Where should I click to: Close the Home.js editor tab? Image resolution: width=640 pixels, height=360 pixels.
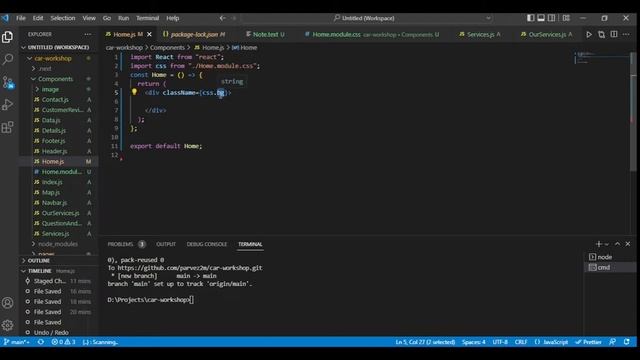[x=149, y=35]
